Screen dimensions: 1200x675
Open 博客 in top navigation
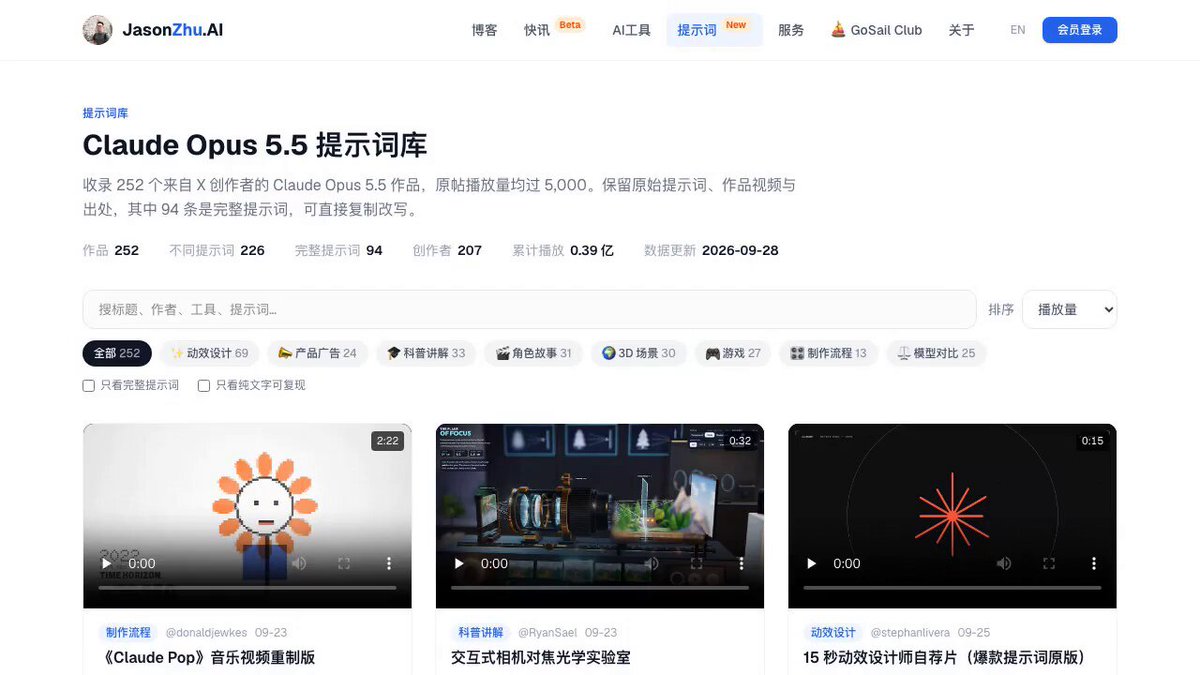click(x=484, y=30)
